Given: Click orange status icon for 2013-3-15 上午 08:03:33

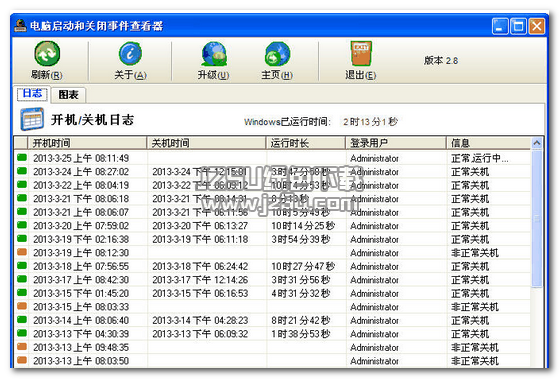Looking at the screenshot, I should pos(22,306).
